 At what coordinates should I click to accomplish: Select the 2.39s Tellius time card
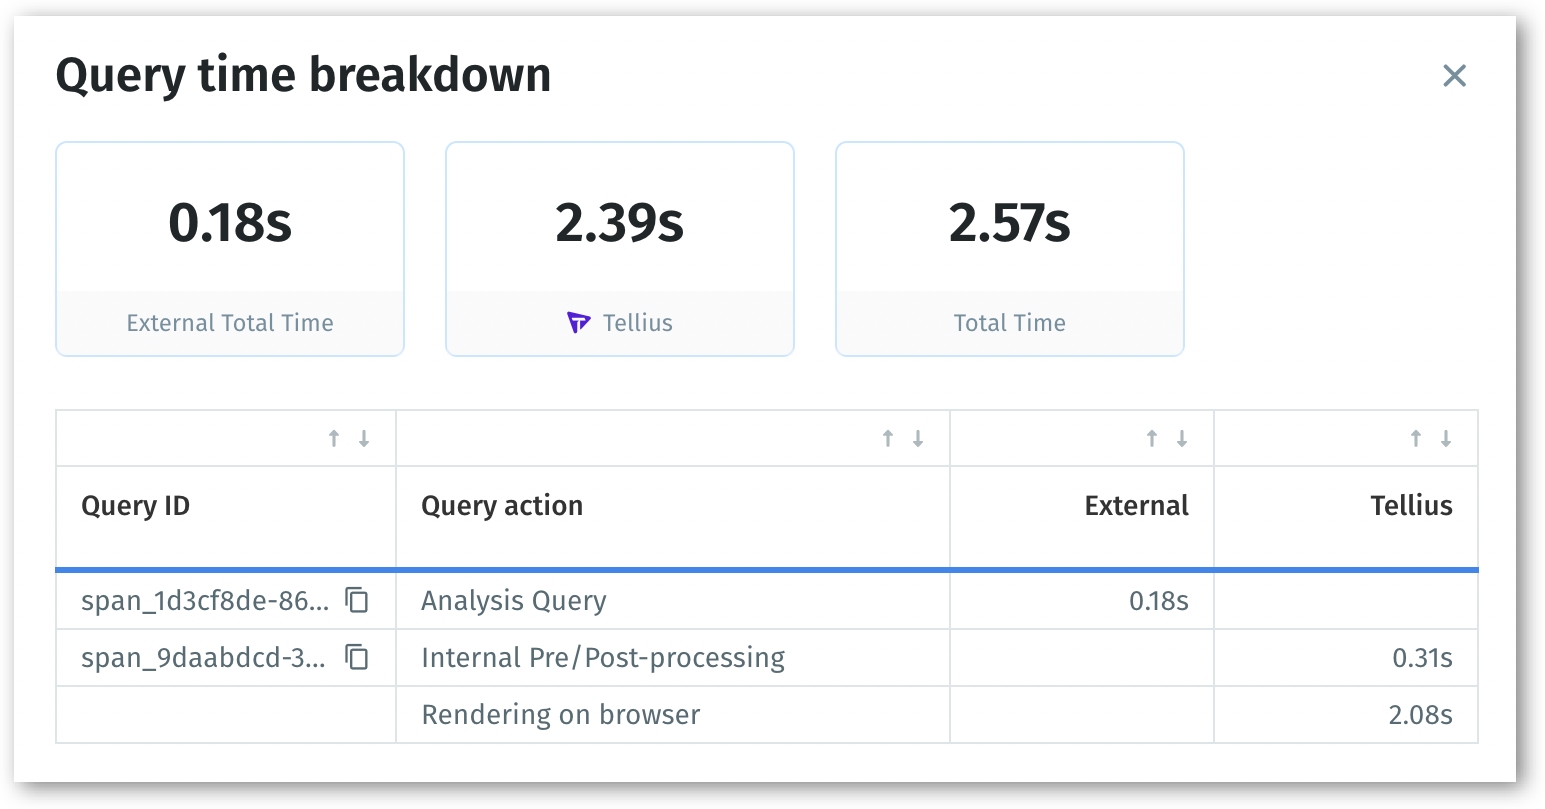click(x=620, y=248)
